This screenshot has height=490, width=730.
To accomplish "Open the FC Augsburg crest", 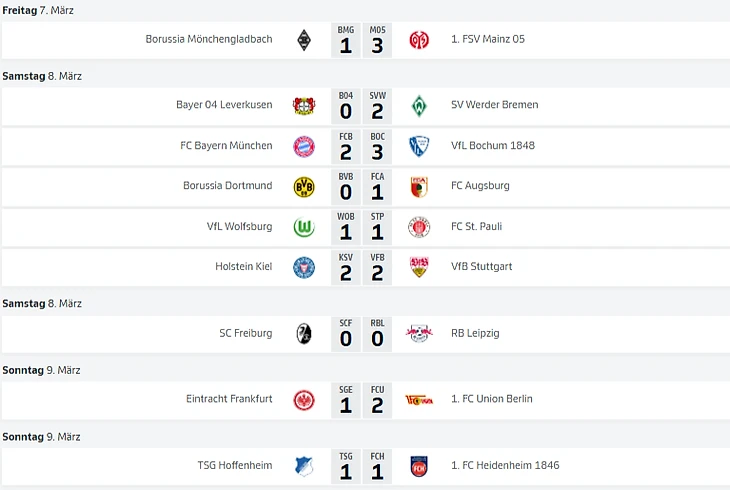I will (x=419, y=187).
